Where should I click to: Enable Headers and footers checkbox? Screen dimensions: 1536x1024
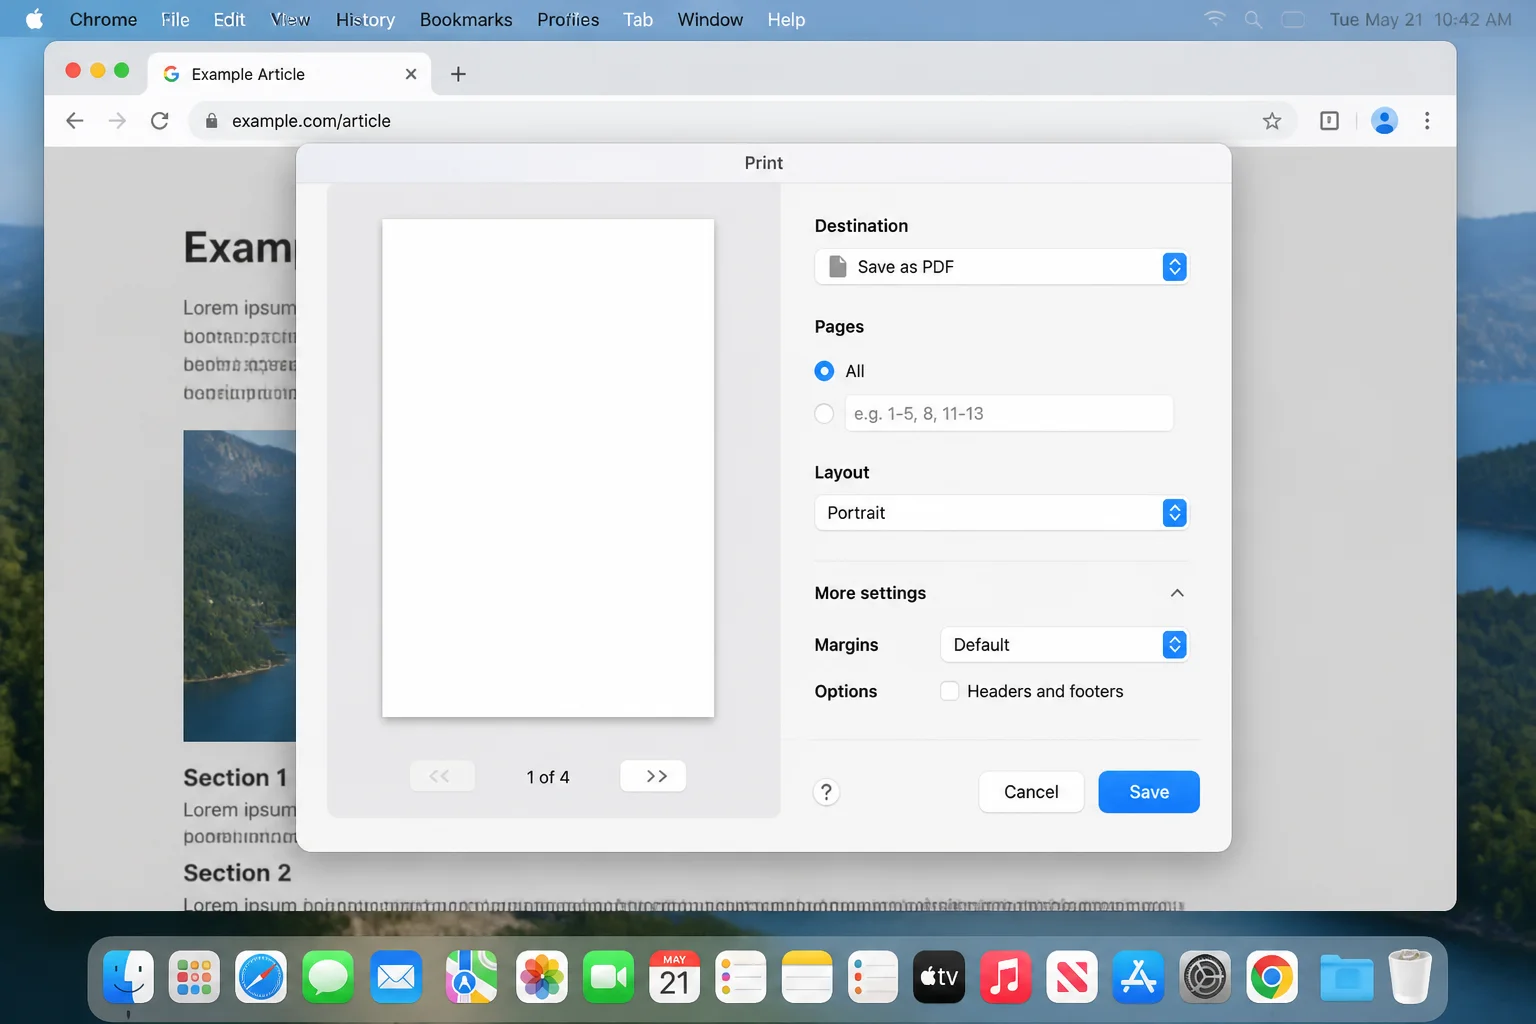tap(950, 691)
